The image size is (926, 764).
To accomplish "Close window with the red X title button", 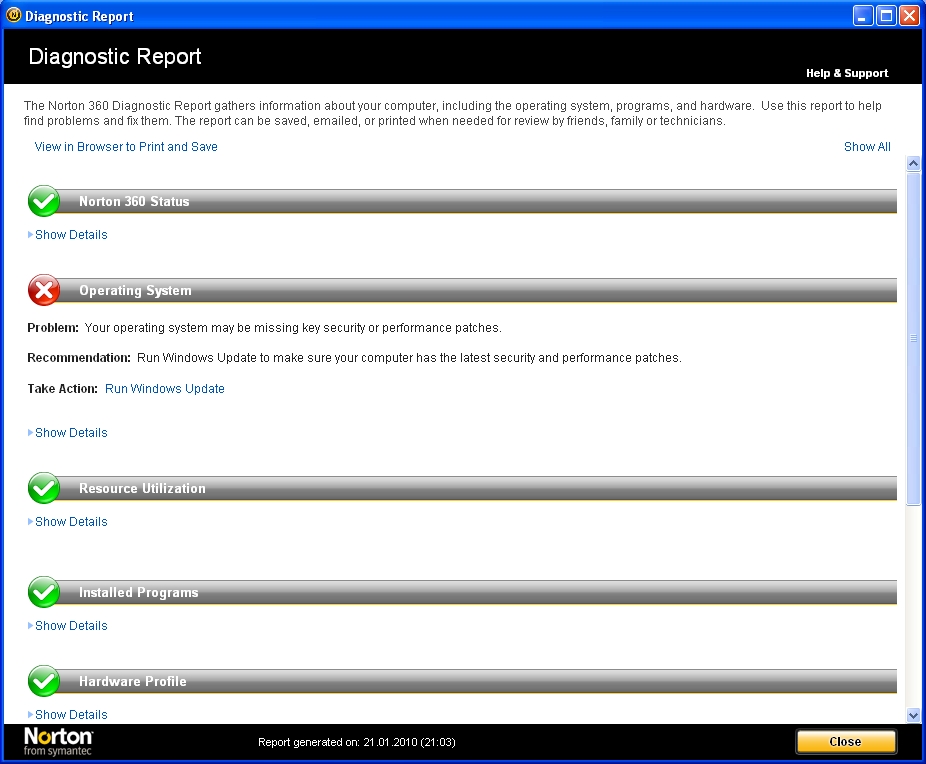I will click(x=909, y=15).
